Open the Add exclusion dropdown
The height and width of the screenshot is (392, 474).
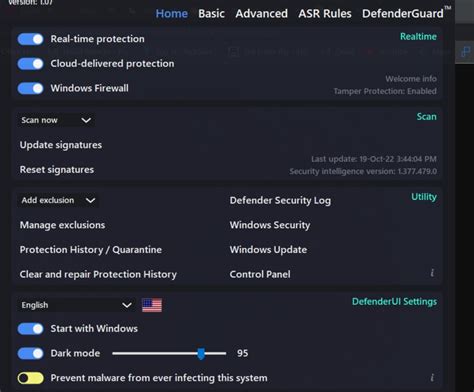pyautogui.click(x=58, y=200)
